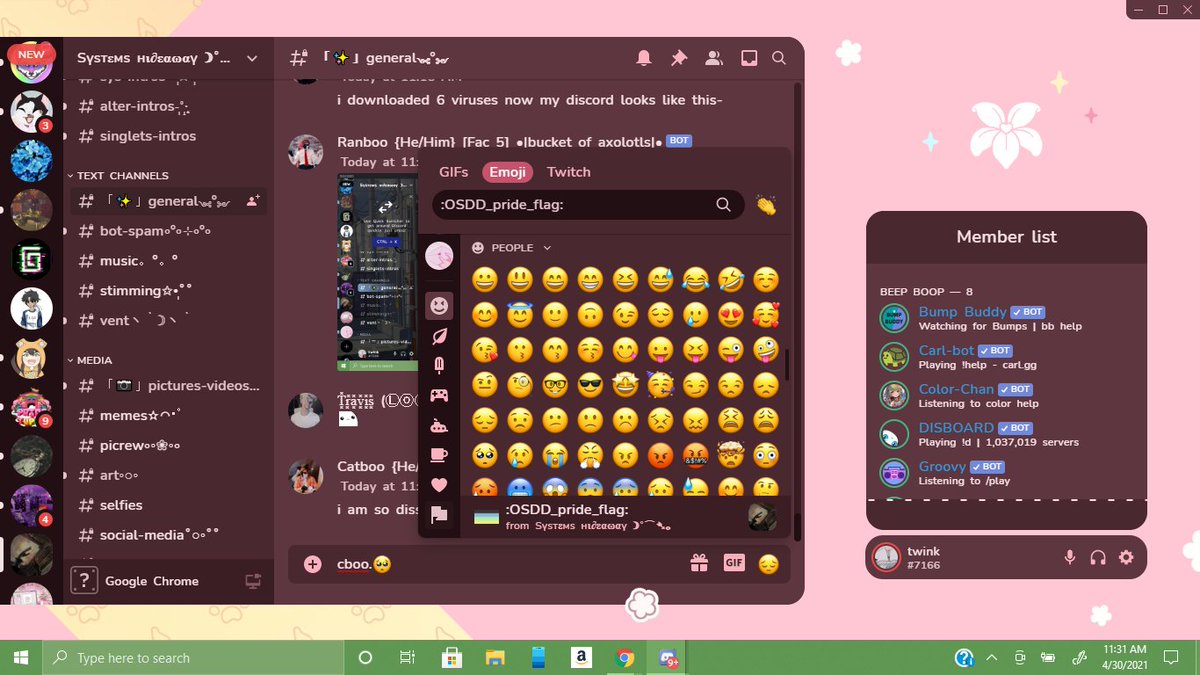Toggle emoji picker face in message bar
1200x675 pixels.
[768, 564]
